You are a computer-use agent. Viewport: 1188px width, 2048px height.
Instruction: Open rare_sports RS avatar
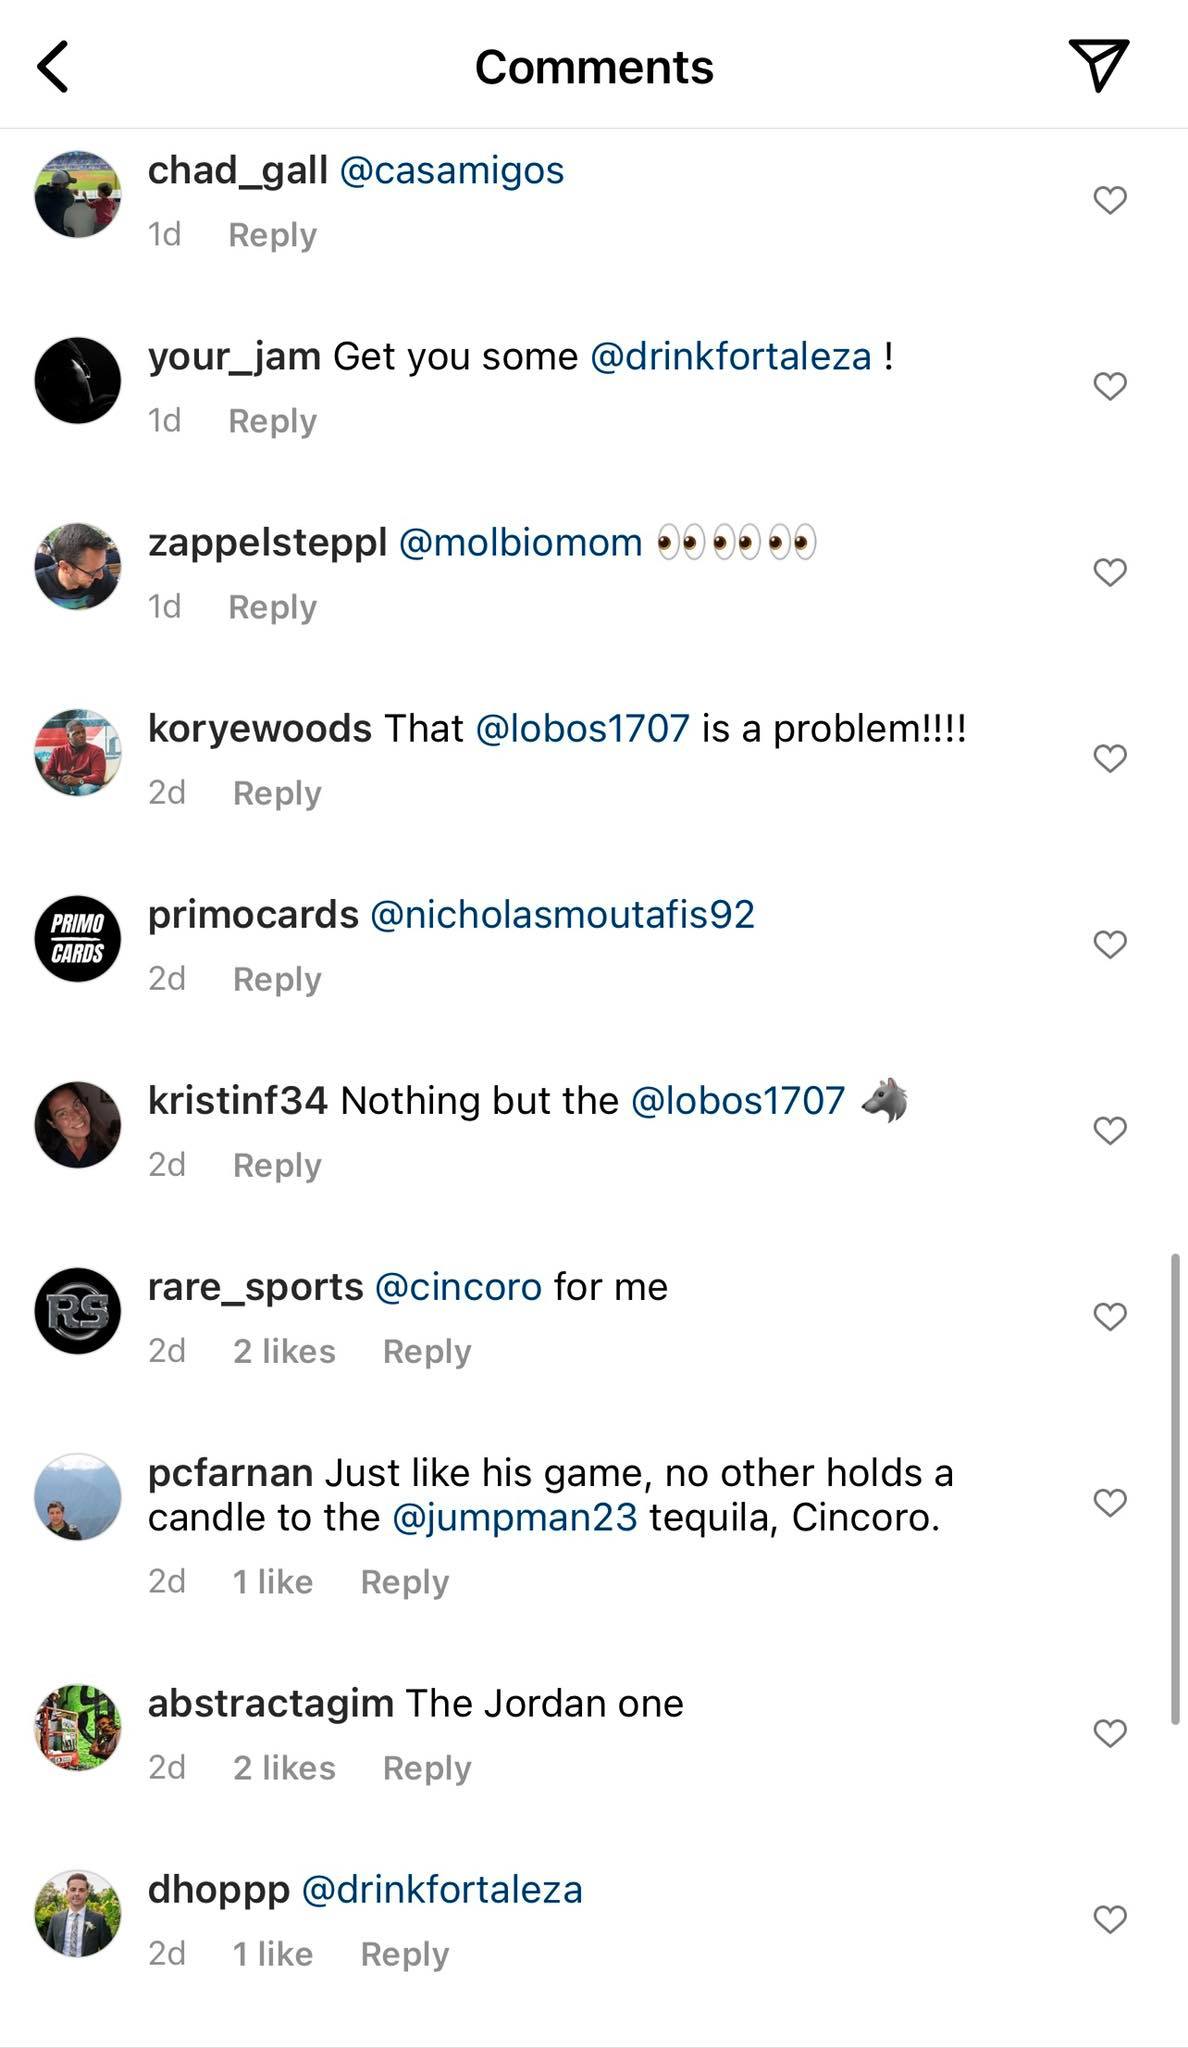click(78, 1311)
